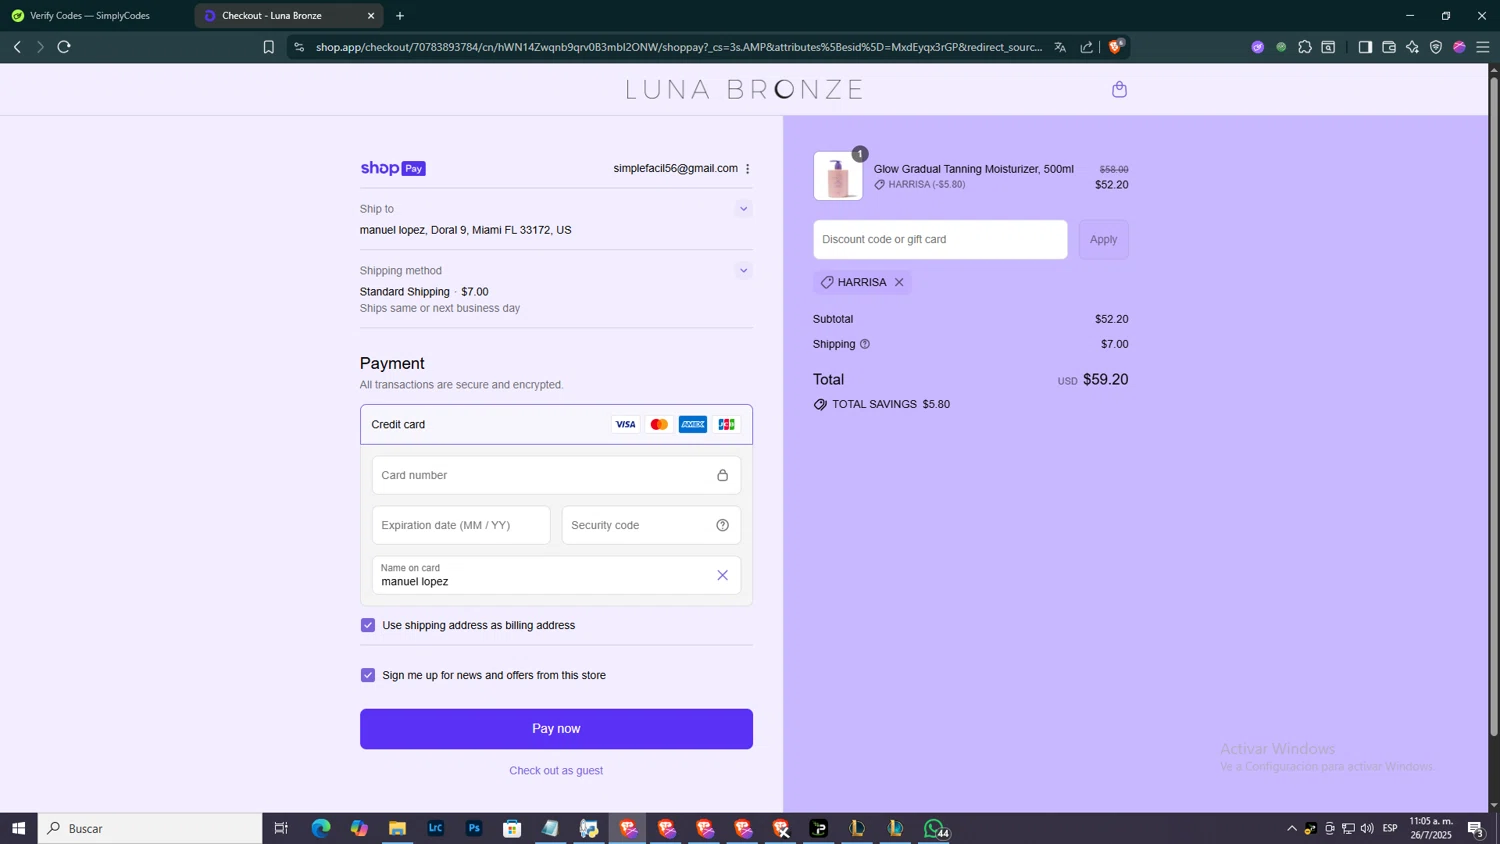Expand the Shipping method section

coord(743,271)
